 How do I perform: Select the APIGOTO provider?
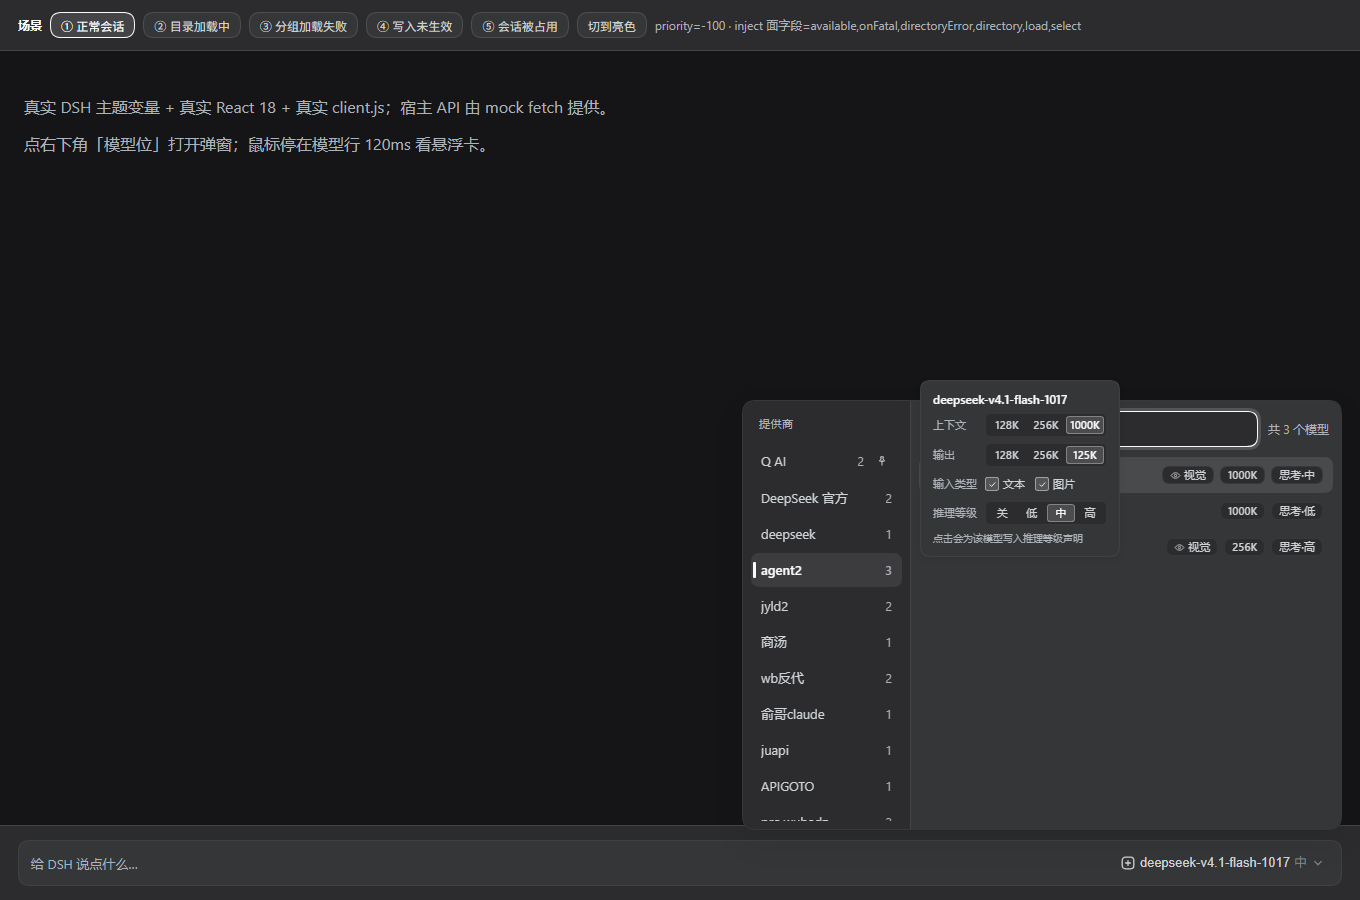point(826,786)
